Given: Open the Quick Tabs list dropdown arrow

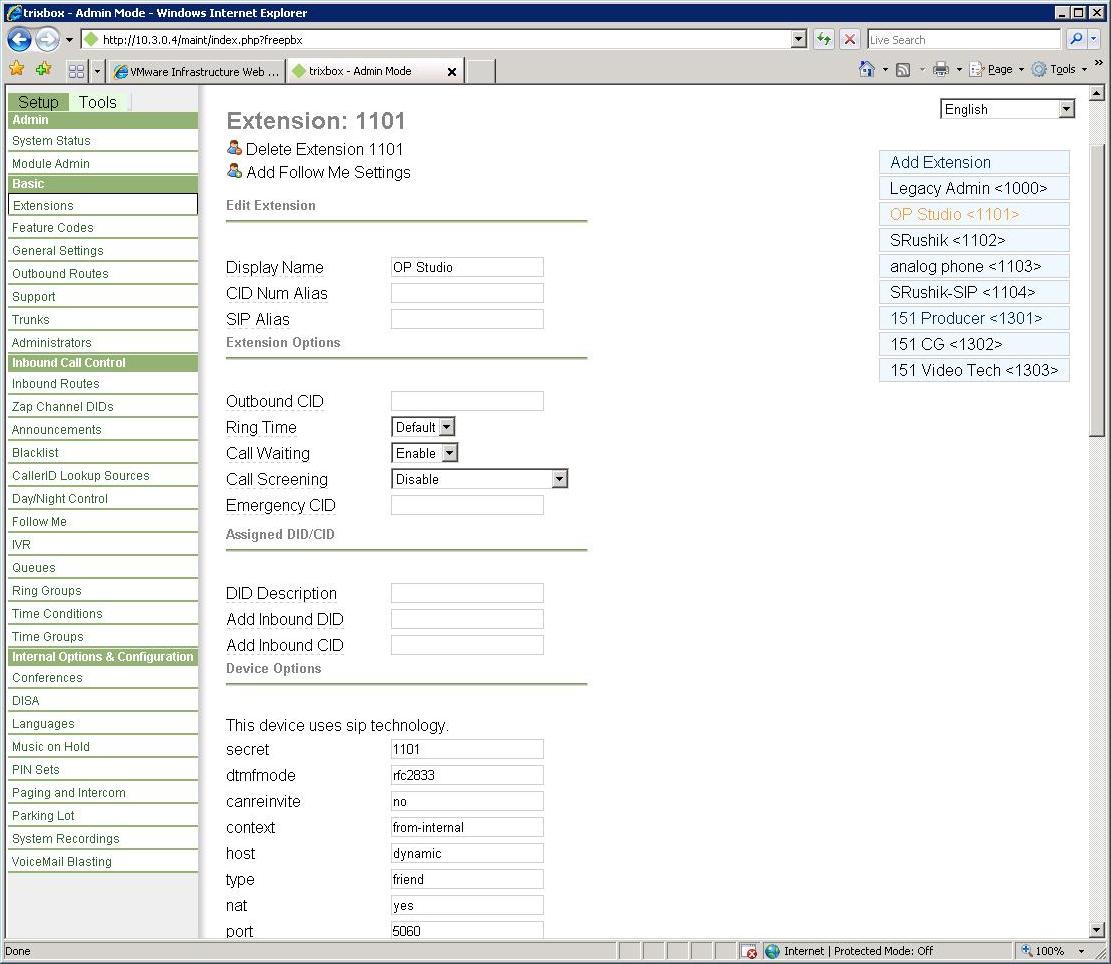Looking at the screenshot, I should (x=98, y=71).
